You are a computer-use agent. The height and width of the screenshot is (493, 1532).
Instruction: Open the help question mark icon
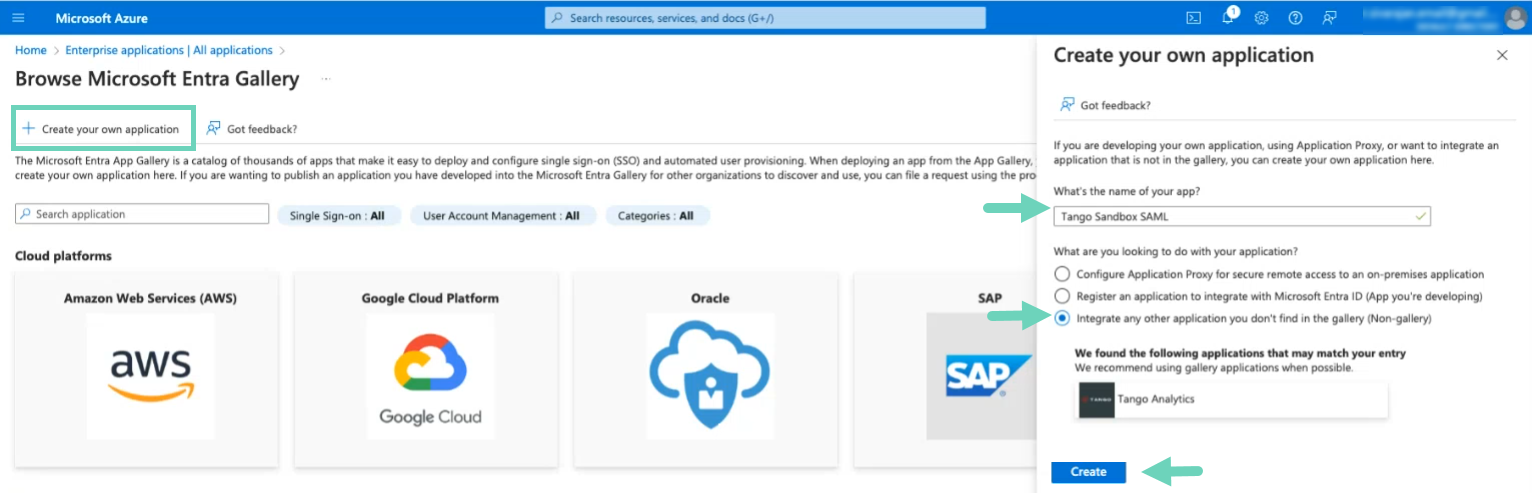[x=1296, y=18]
